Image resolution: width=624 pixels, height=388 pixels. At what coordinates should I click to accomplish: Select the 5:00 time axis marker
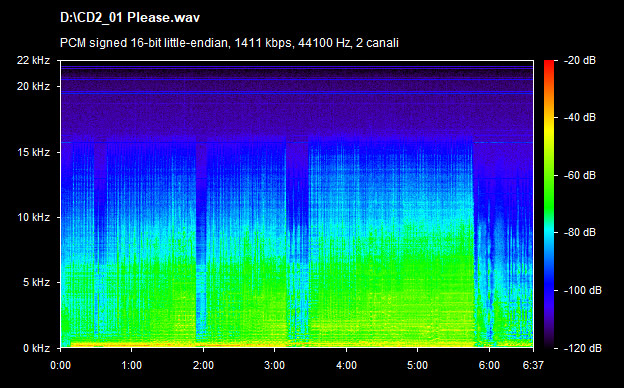pos(417,365)
